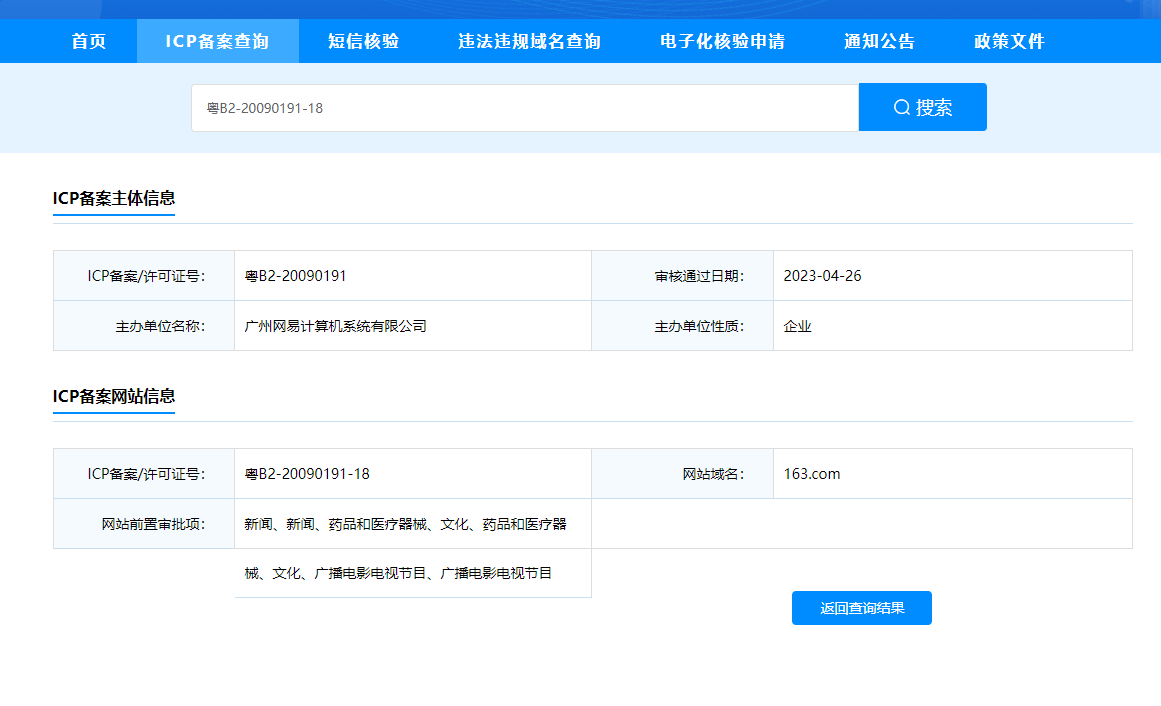Click the 通知公告 navigation item
1161x706 pixels.
(x=879, y=41)
